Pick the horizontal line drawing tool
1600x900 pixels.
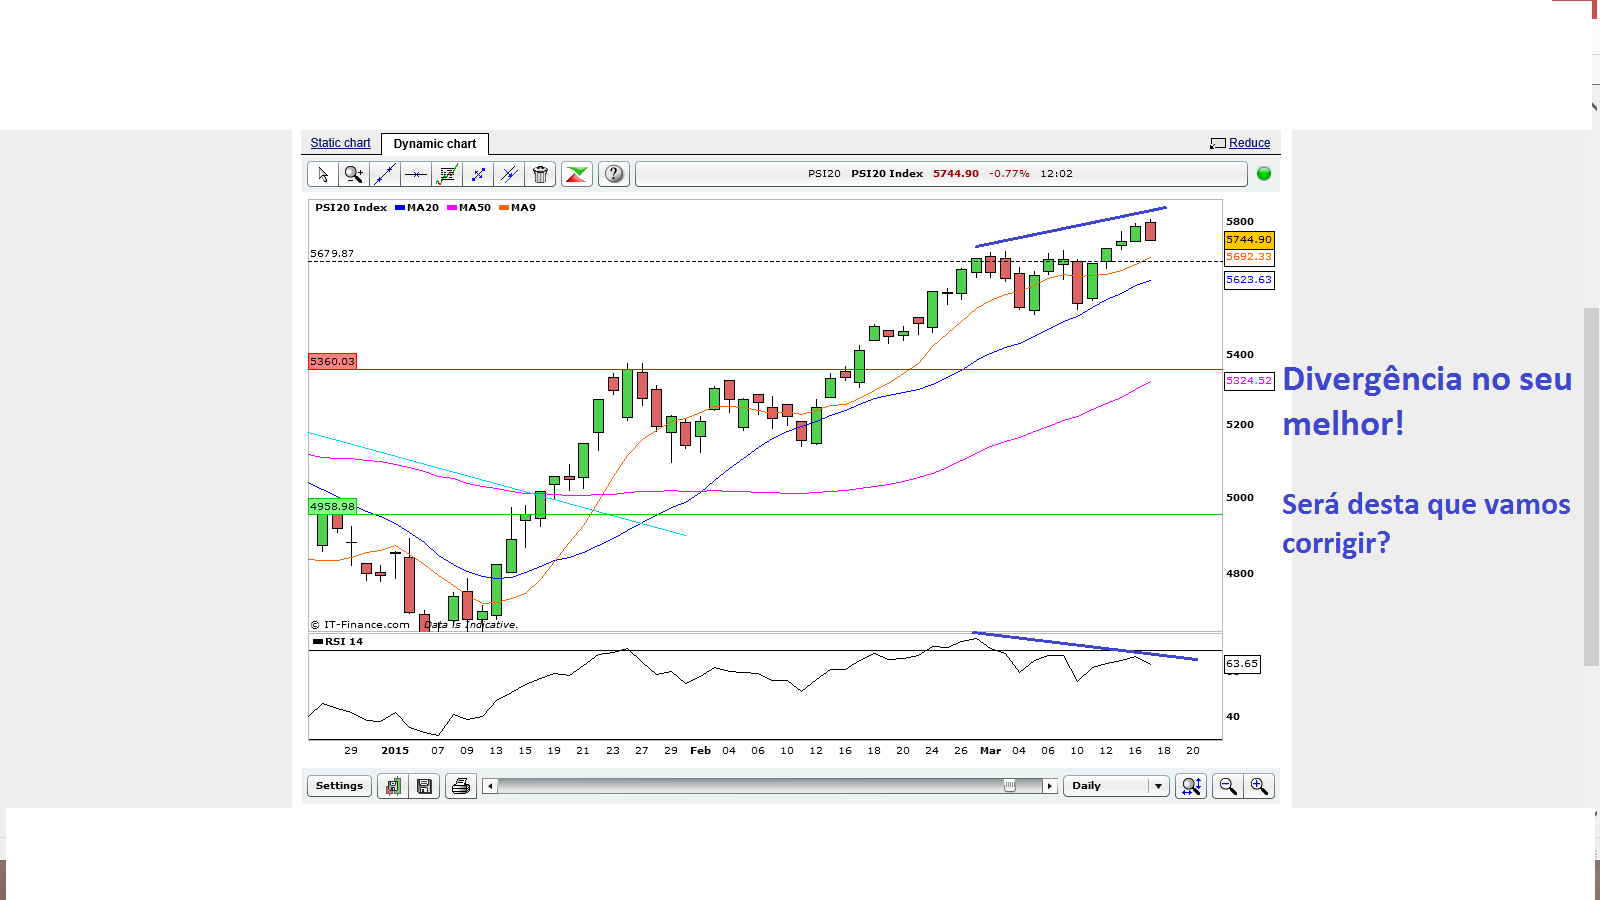[416, 174]
